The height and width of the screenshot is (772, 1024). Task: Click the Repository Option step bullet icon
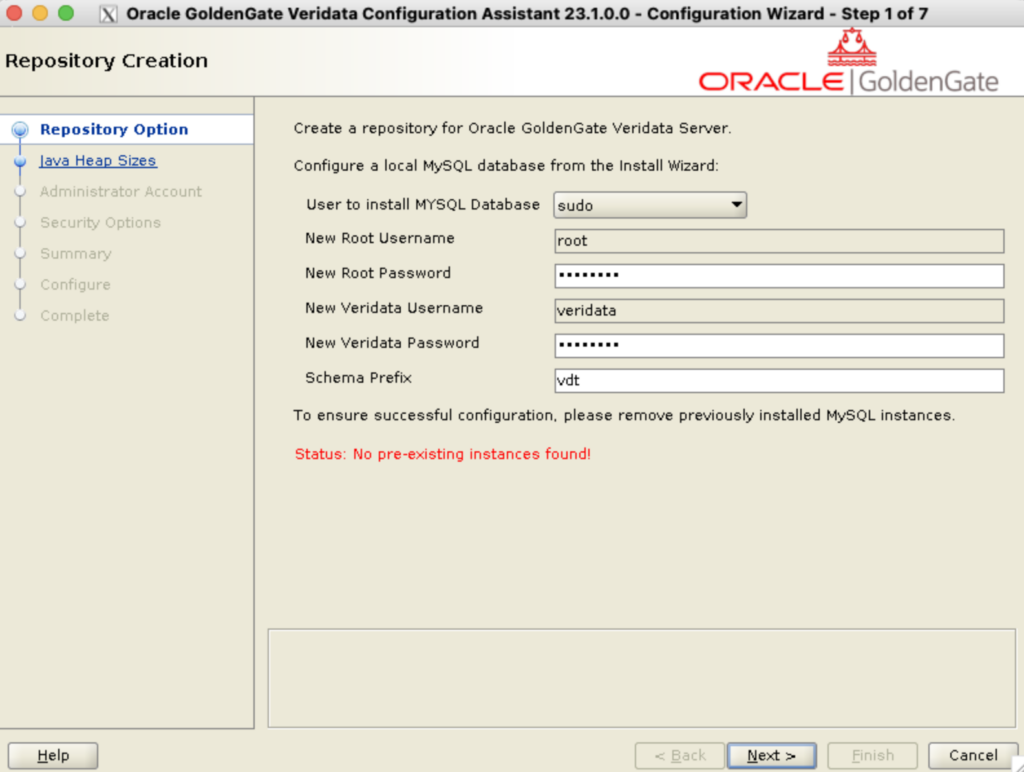click(20, 130)
